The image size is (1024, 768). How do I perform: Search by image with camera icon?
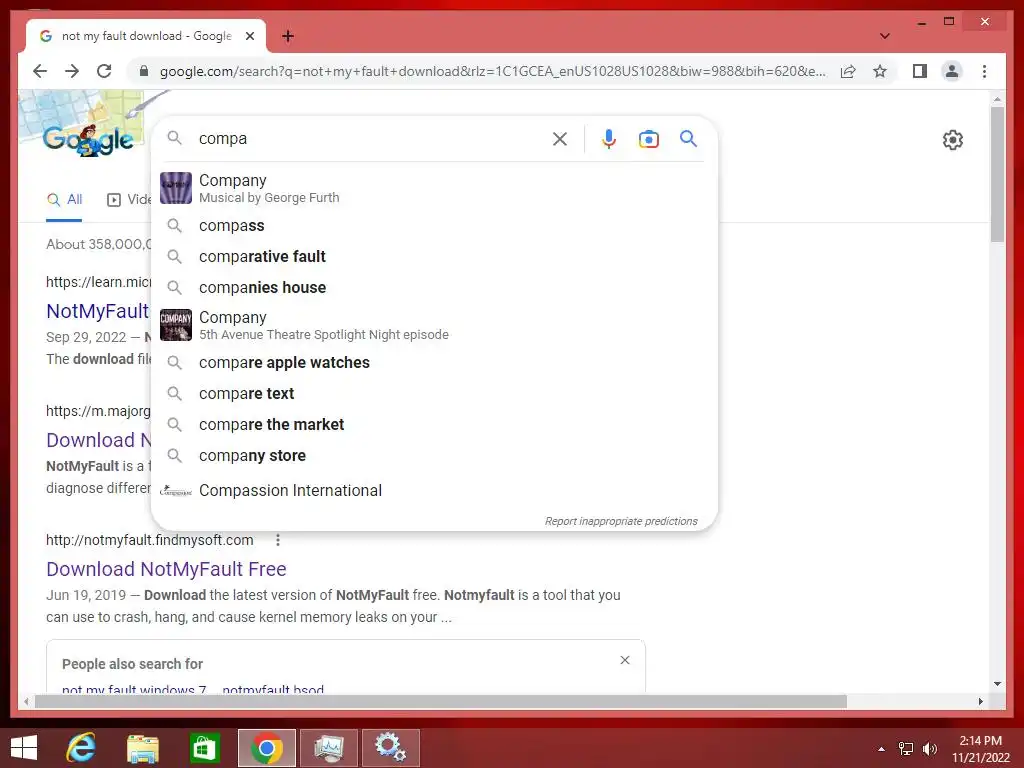click(648, 138)
